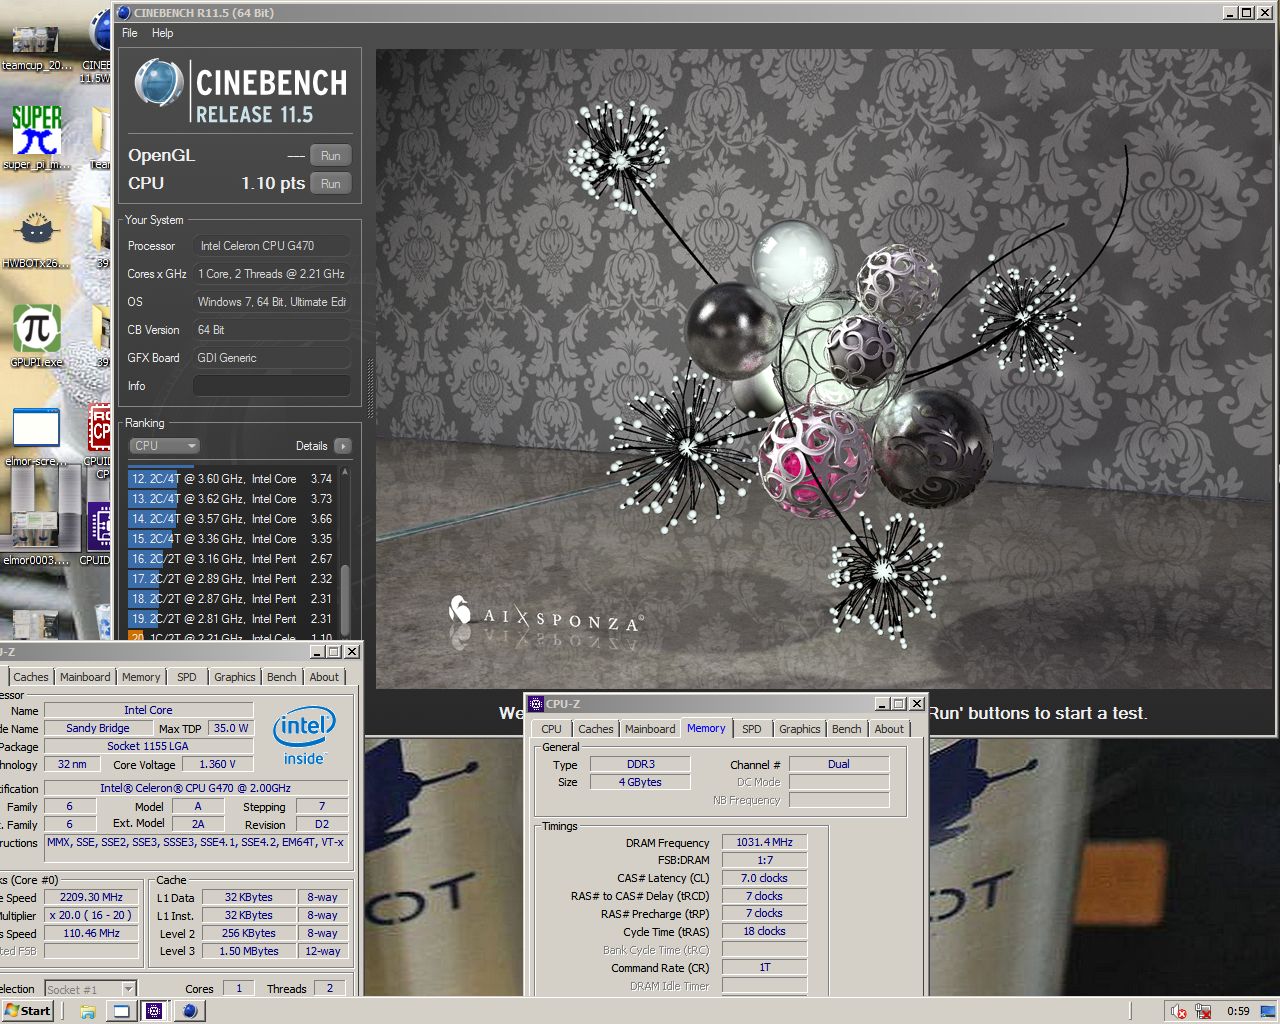
Task: Click the memory Size value 4 GBytes
Action: (x=640, y=782)
